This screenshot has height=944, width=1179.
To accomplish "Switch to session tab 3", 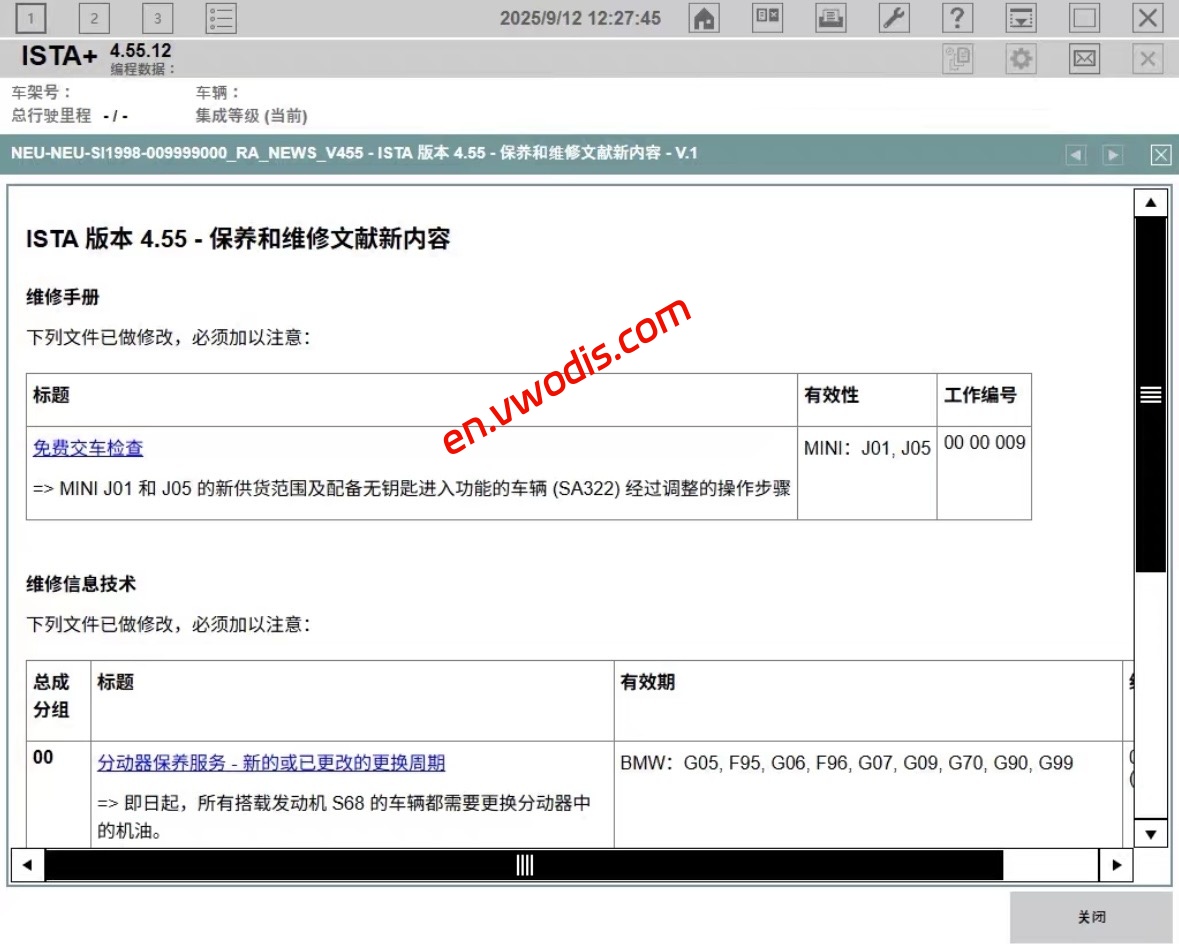I will (x=157, y=18).
